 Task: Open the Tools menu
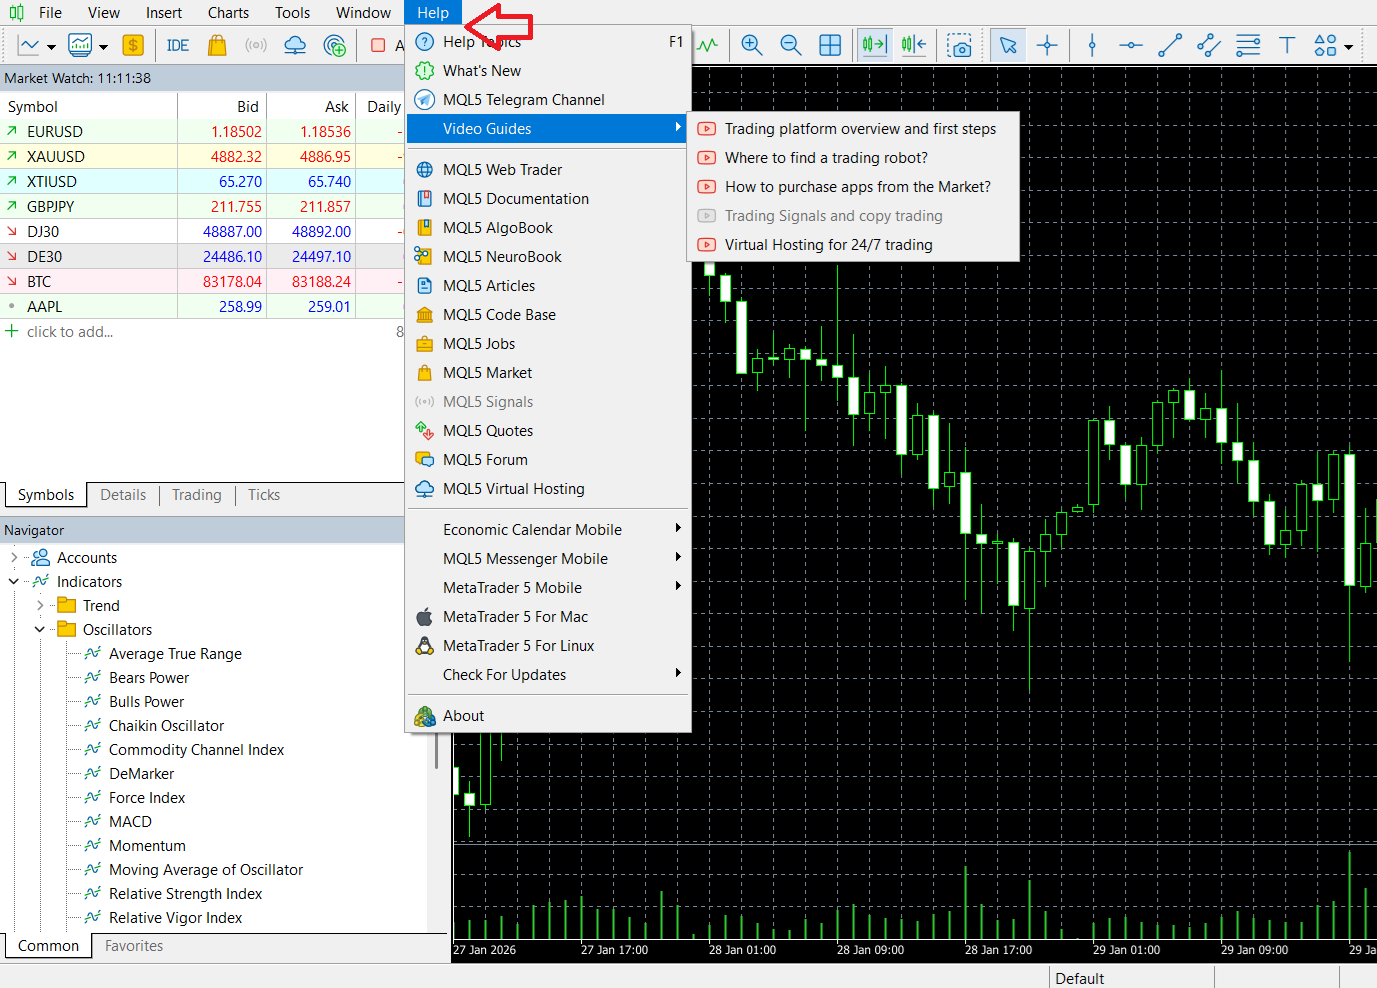coord(293,13)
